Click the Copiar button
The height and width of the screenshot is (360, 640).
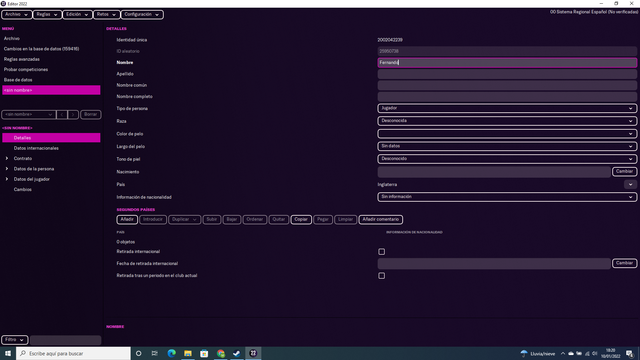pyautogui.click(x=301, y=220)
